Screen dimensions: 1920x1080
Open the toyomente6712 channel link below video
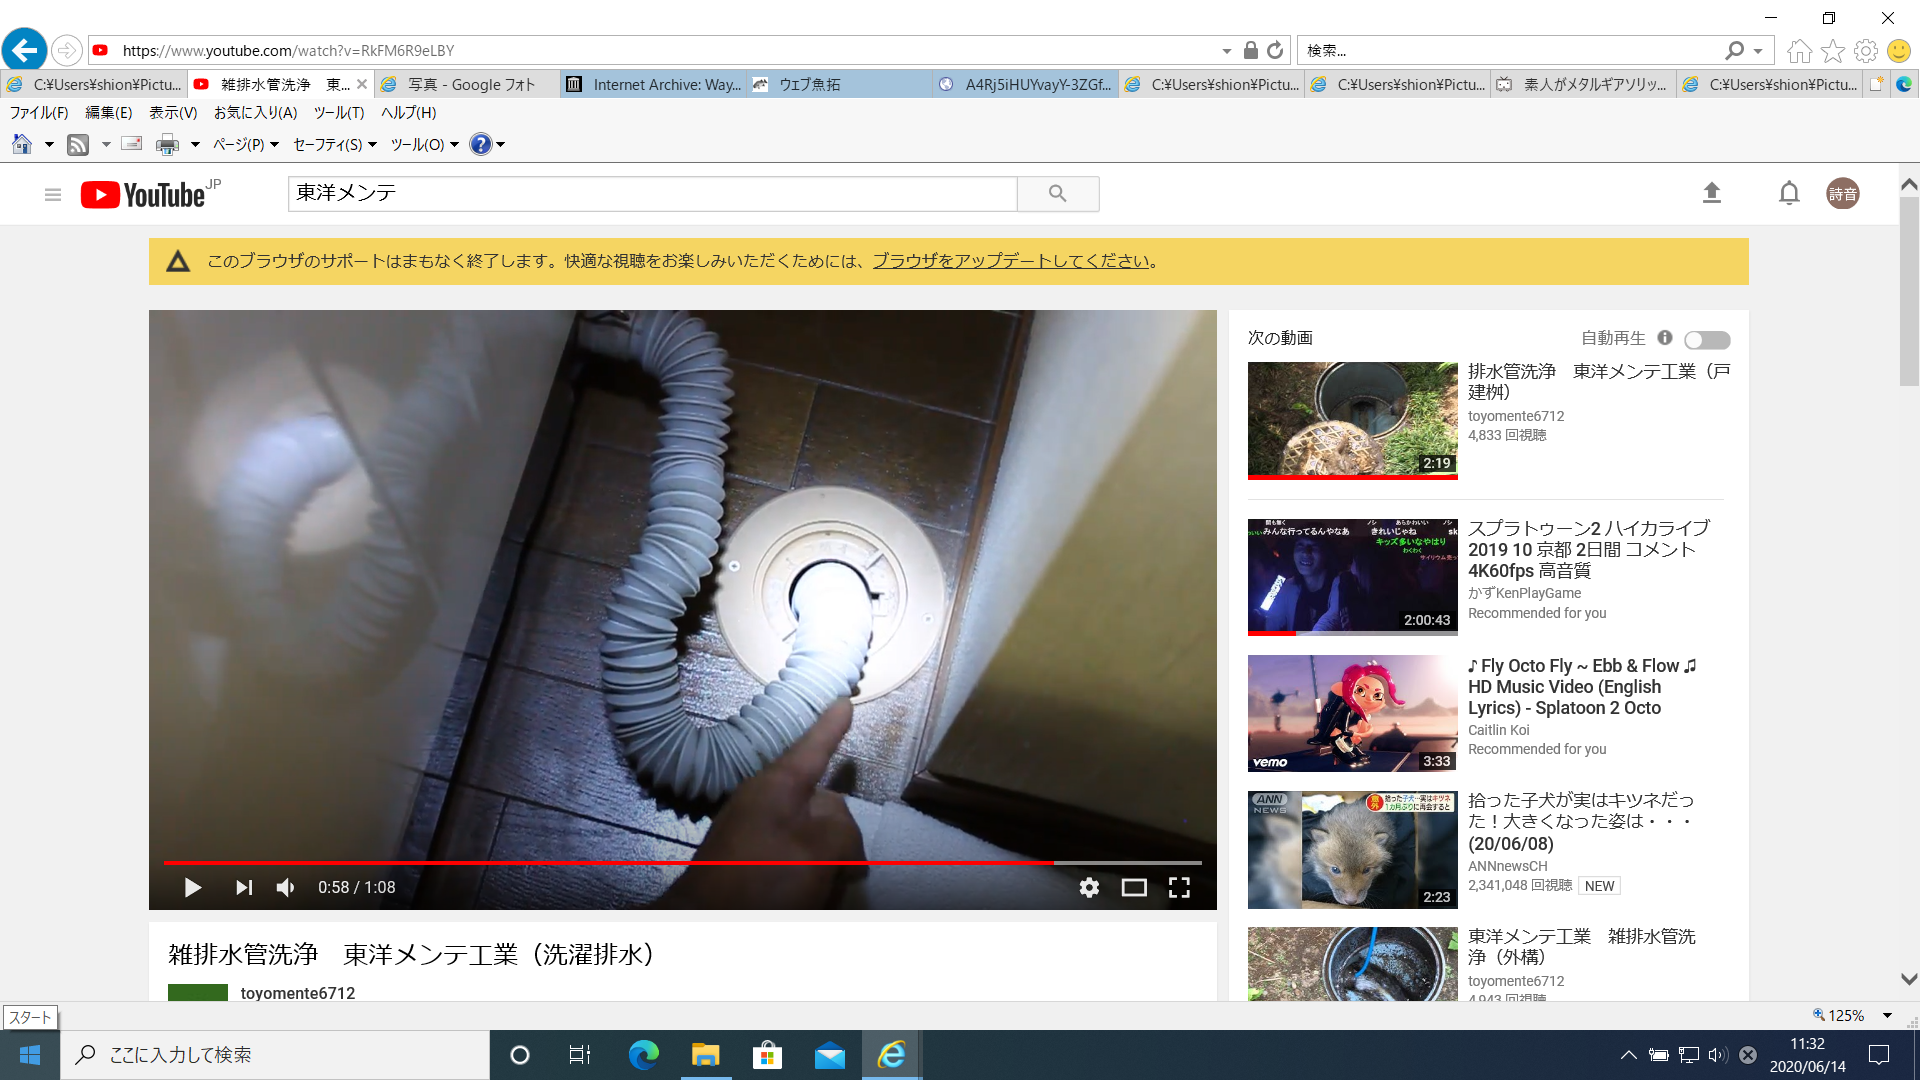pos(297,993)
